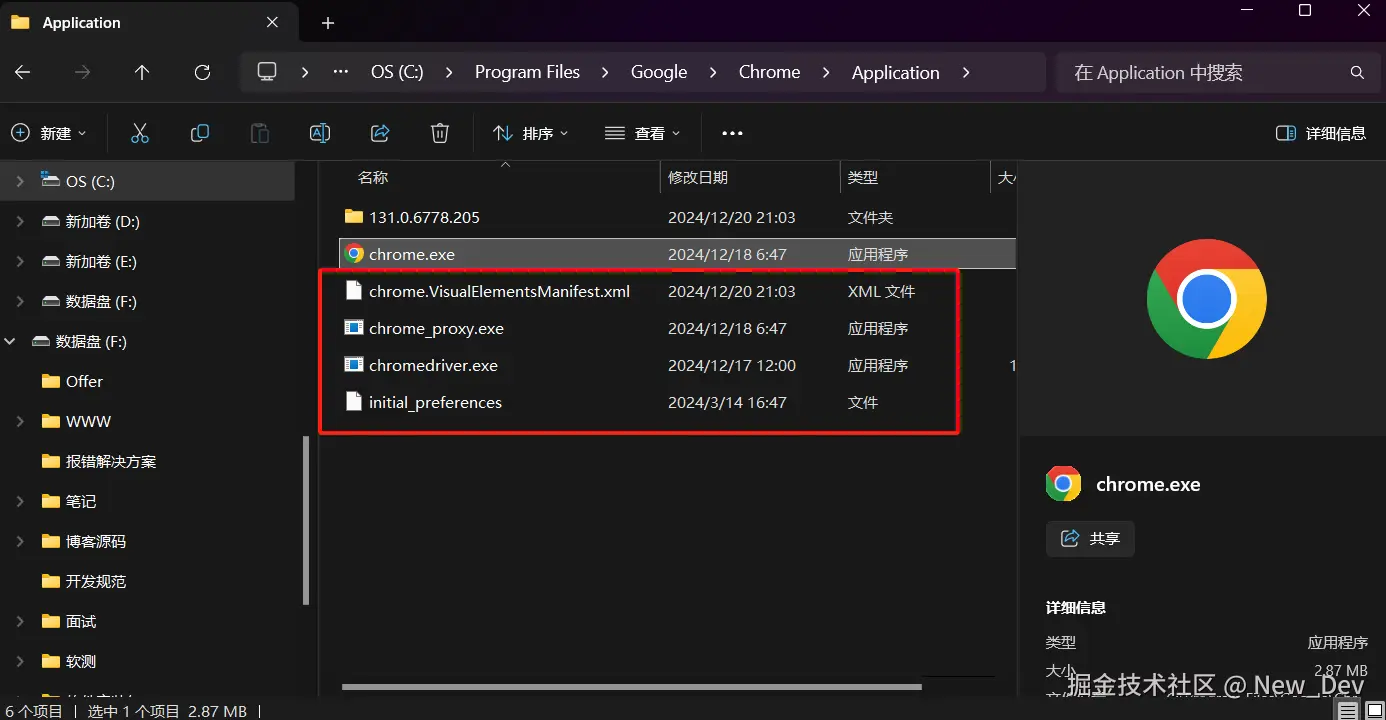Expand the 新加卷 (D:) tree node
The image size is (1386, 720).
coord(20,221)
